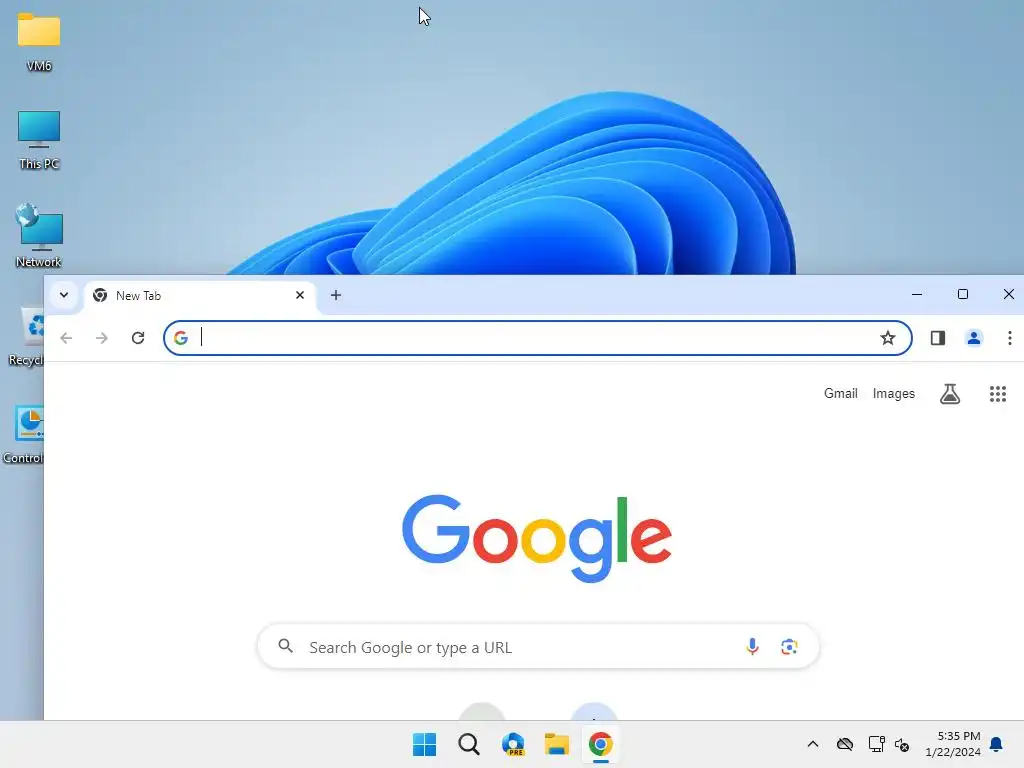Show hidden system tray icons
1024x768 pixels.
[x=813, y=744]
